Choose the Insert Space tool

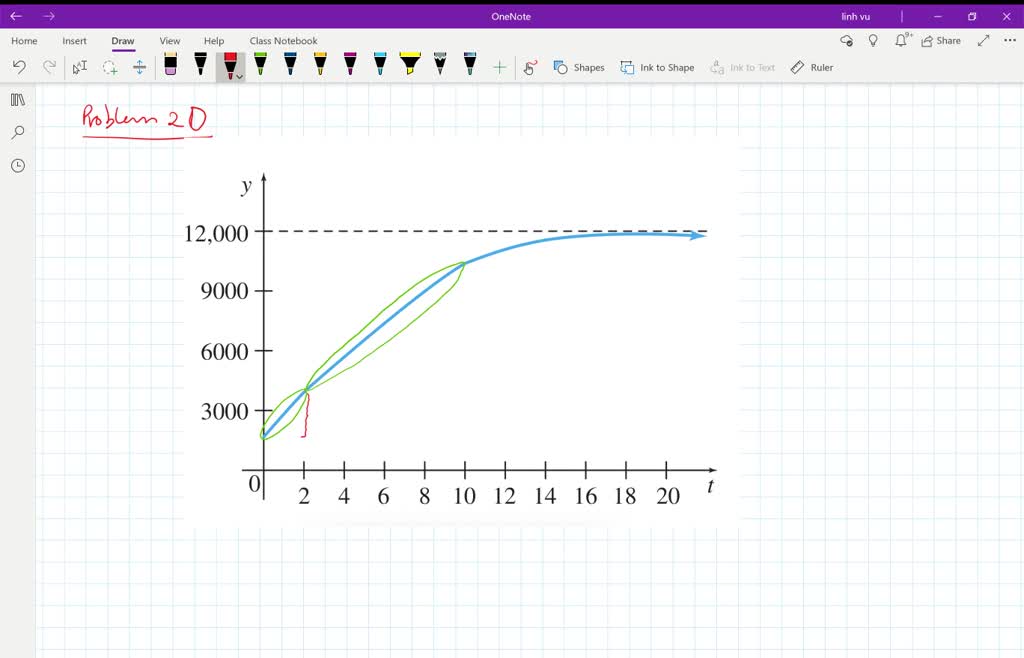click(139, 67)
